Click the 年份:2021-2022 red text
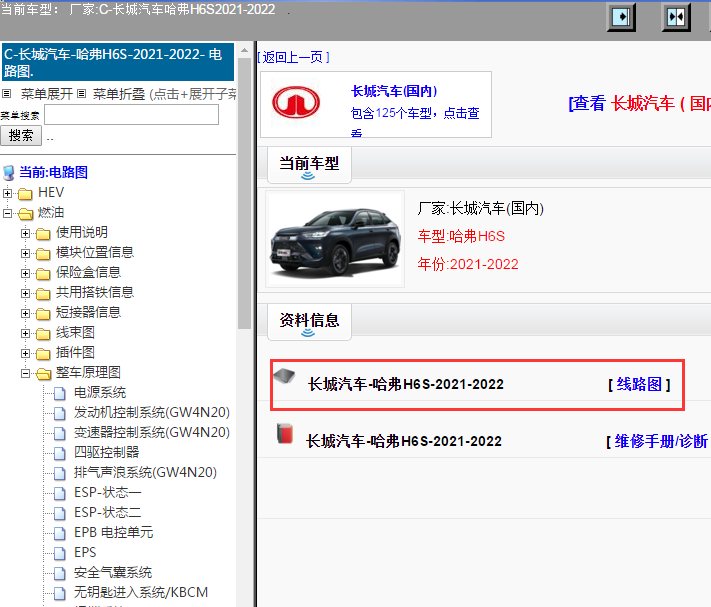This screenshot has height=607, width=711. [x=468, y=264]
